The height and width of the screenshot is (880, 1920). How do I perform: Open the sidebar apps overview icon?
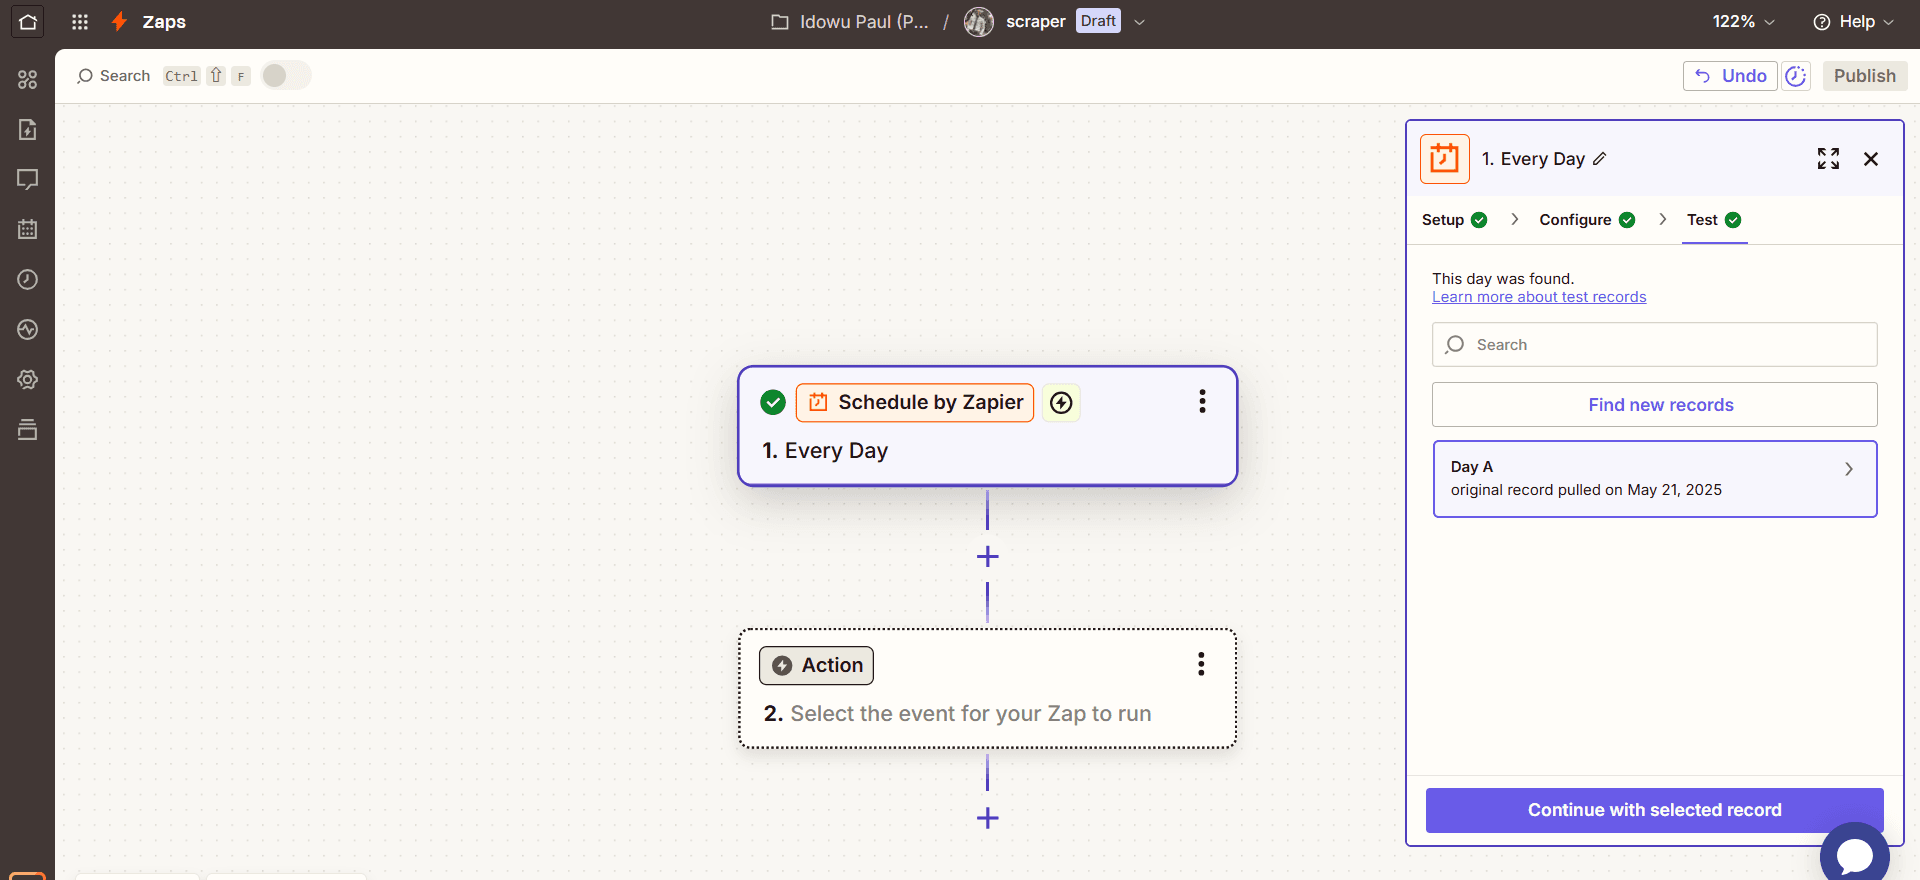click(27, 79)
